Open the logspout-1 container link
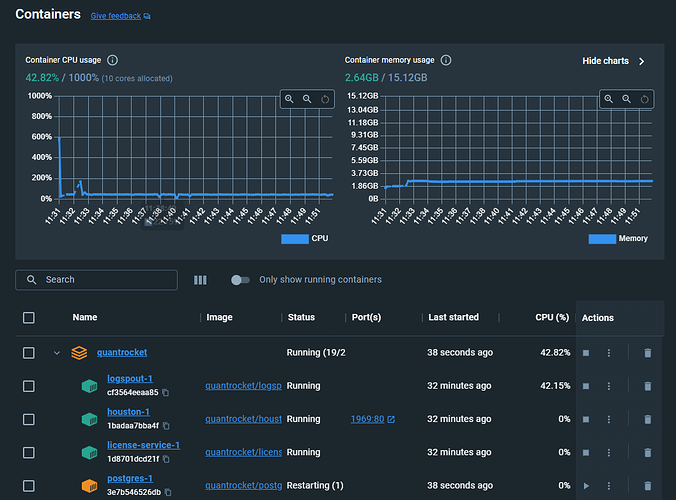676x500 pixels. [130, 379]
